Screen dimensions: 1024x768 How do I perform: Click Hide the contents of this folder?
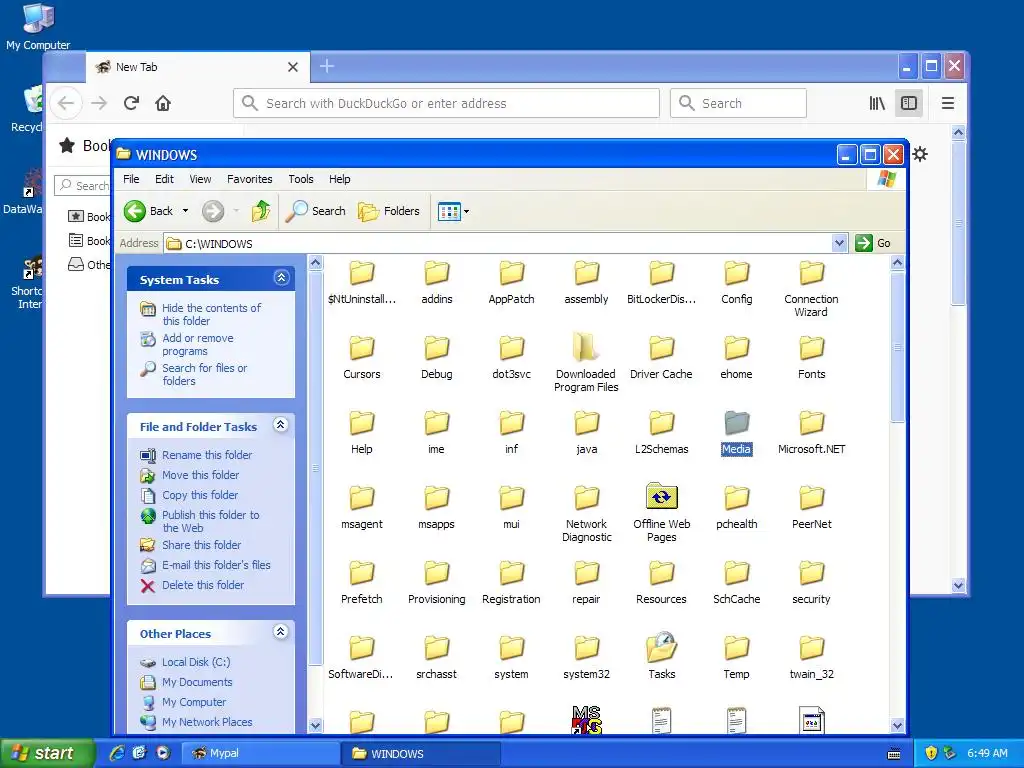(x=211, y=314)
